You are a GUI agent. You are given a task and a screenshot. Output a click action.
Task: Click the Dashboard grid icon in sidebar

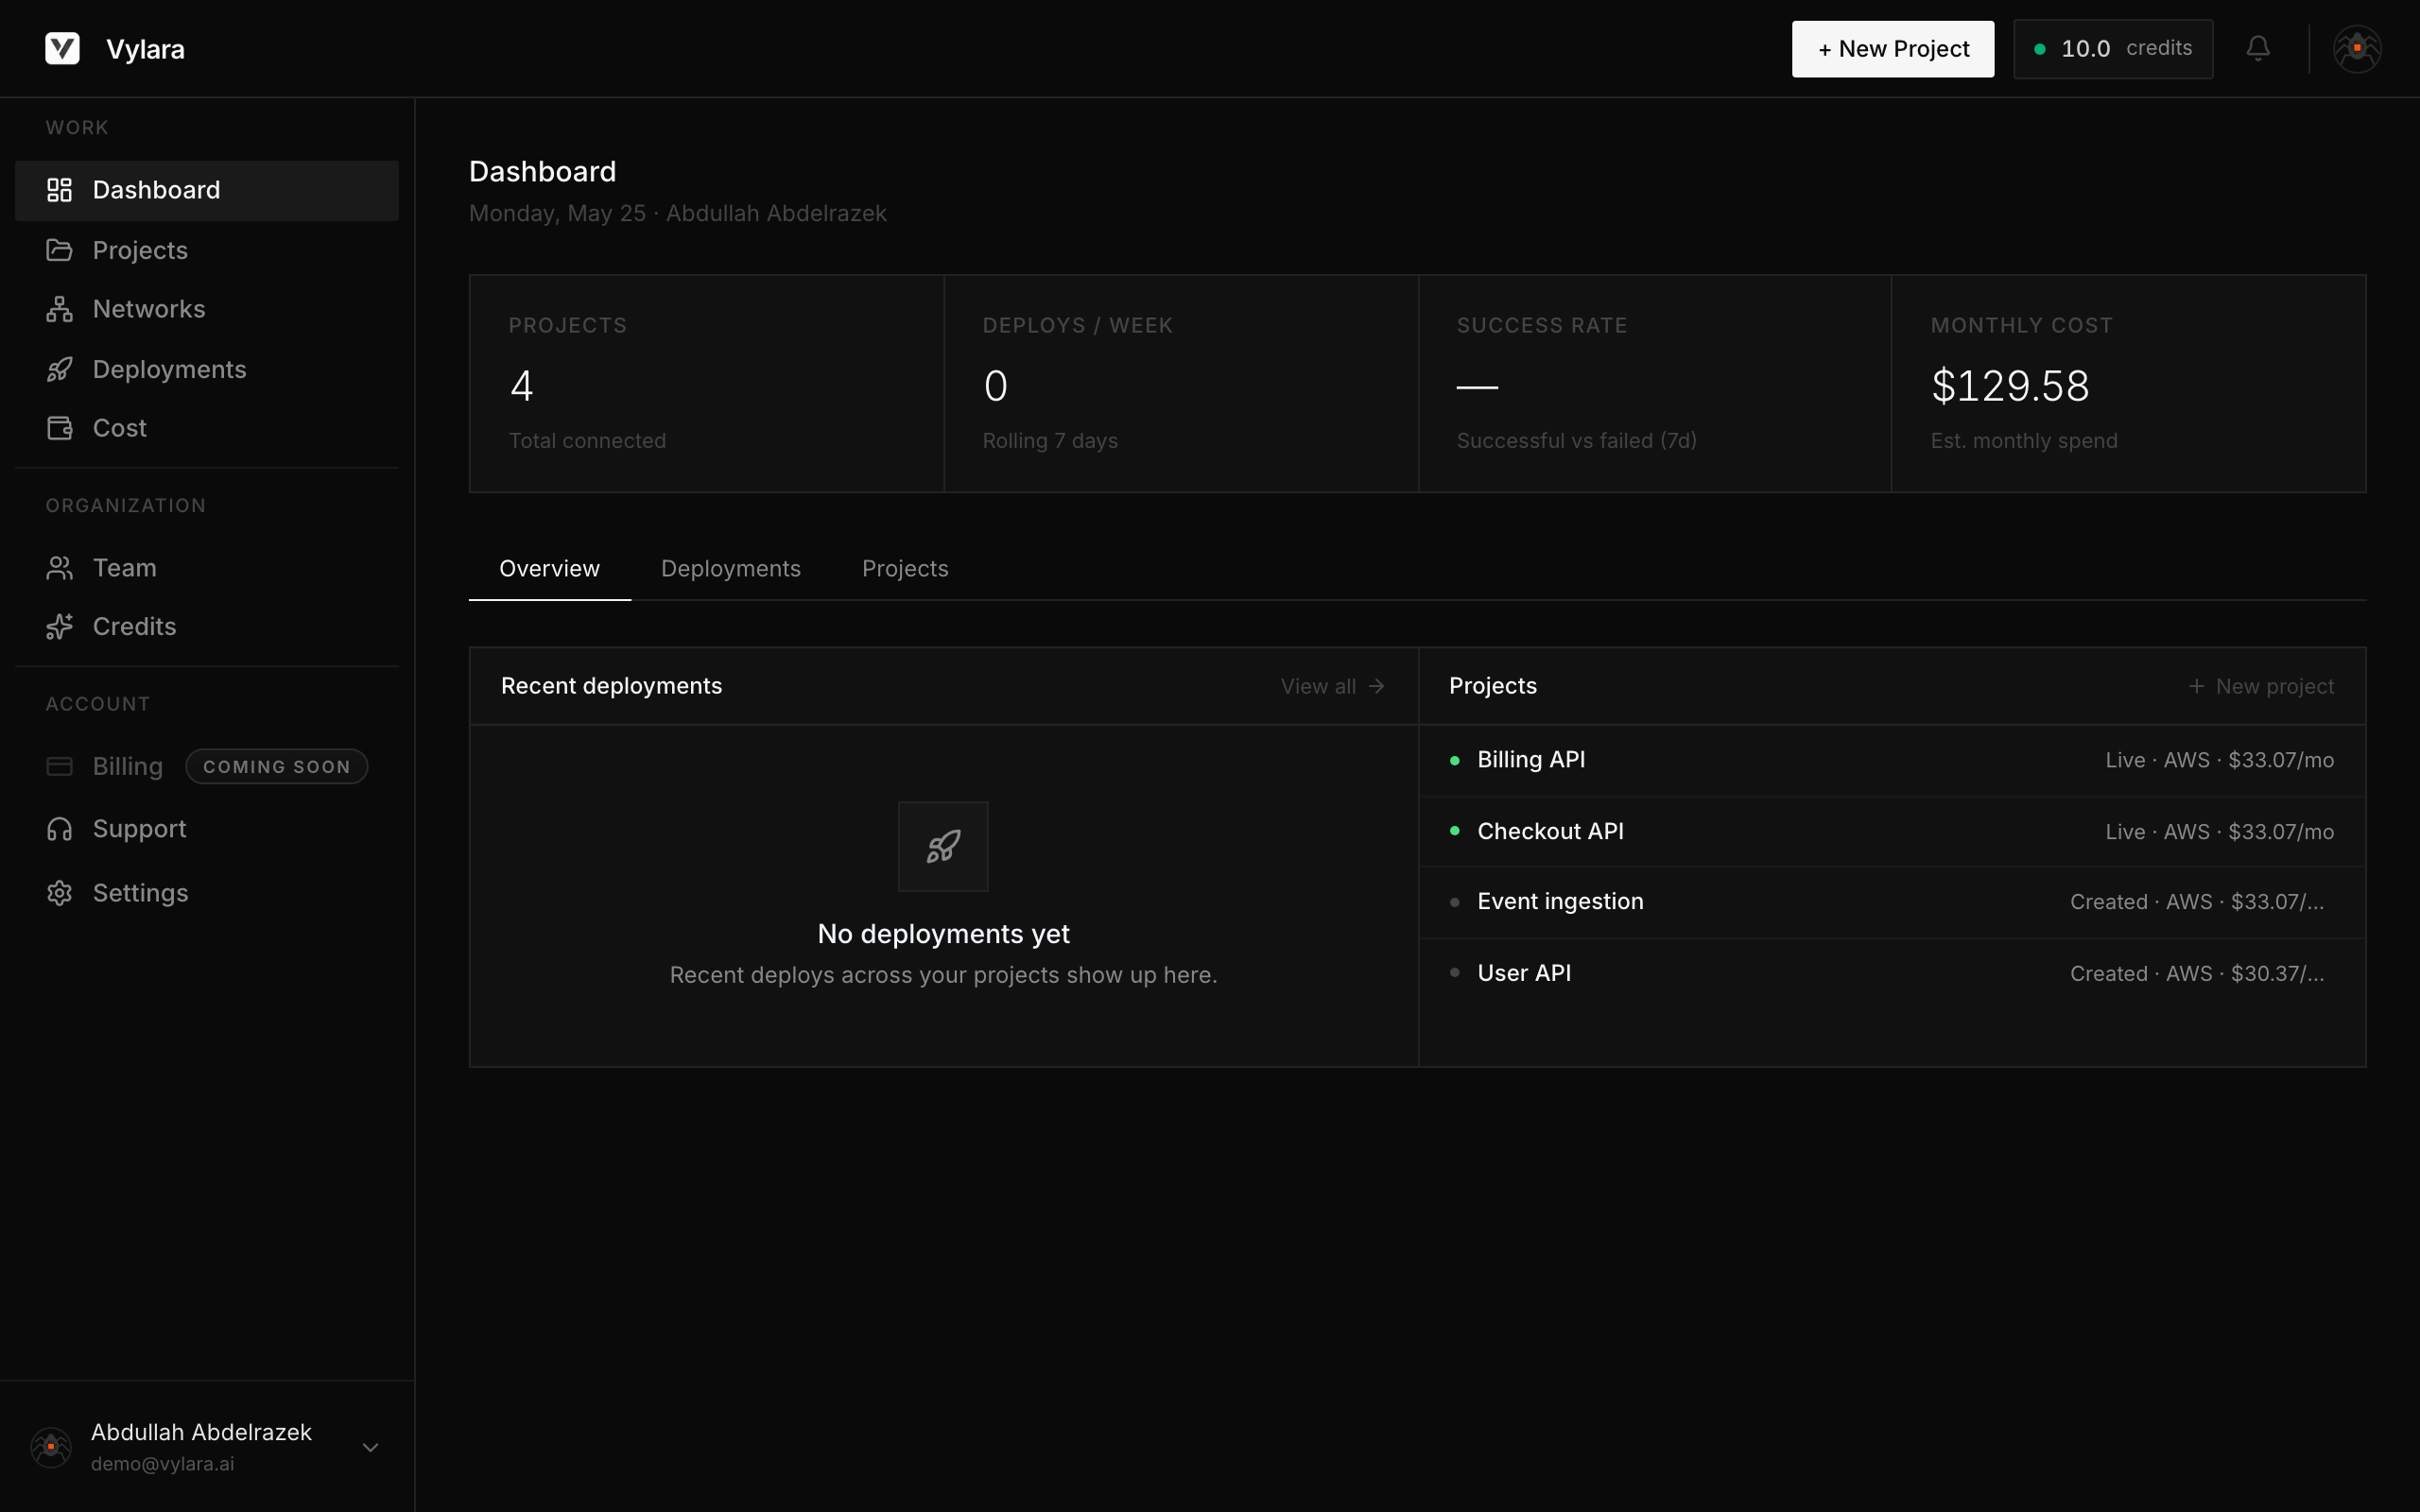click(x=59, y=190)
